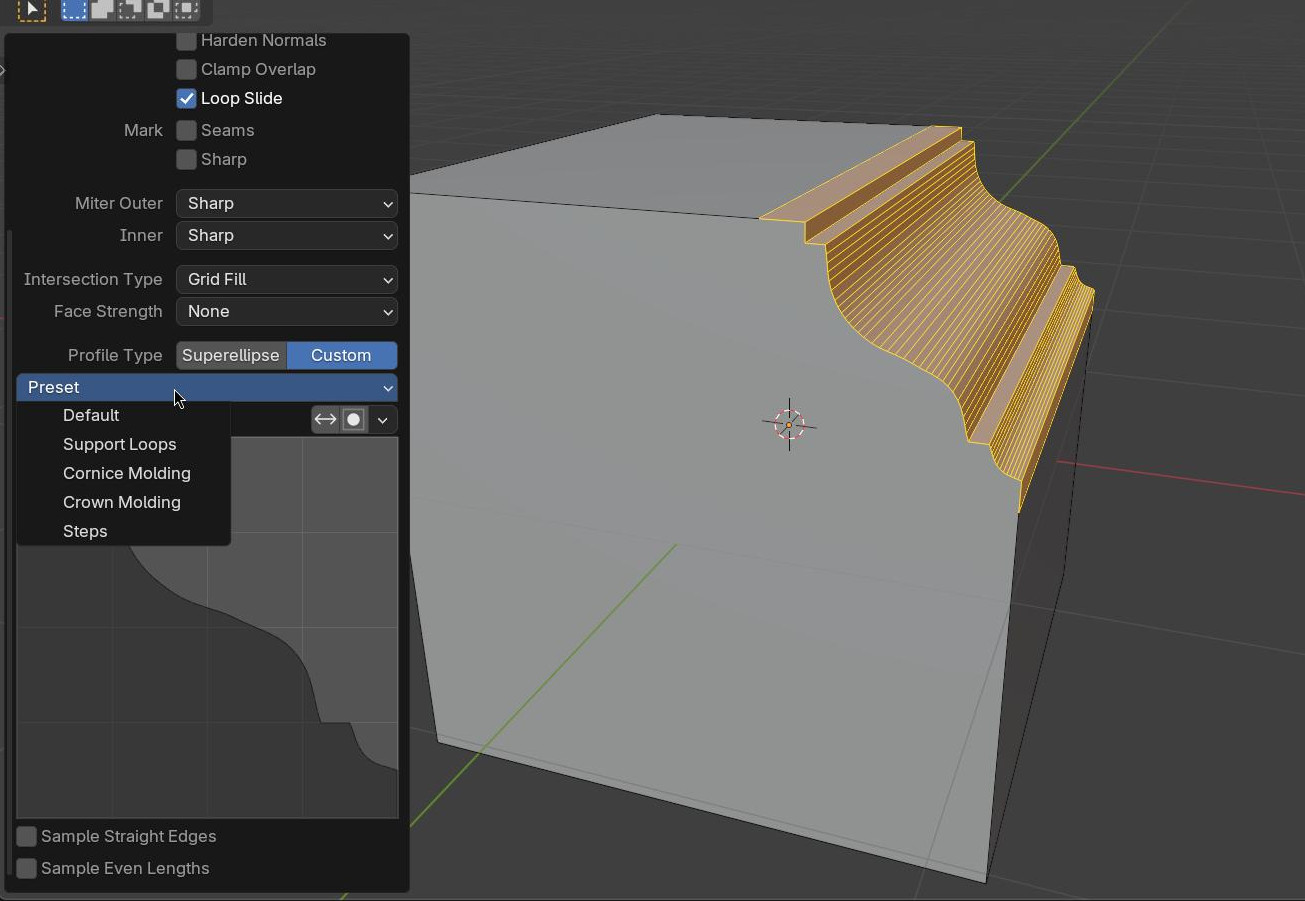
Task: Select the Crown Molding preset
Action: 124,502
